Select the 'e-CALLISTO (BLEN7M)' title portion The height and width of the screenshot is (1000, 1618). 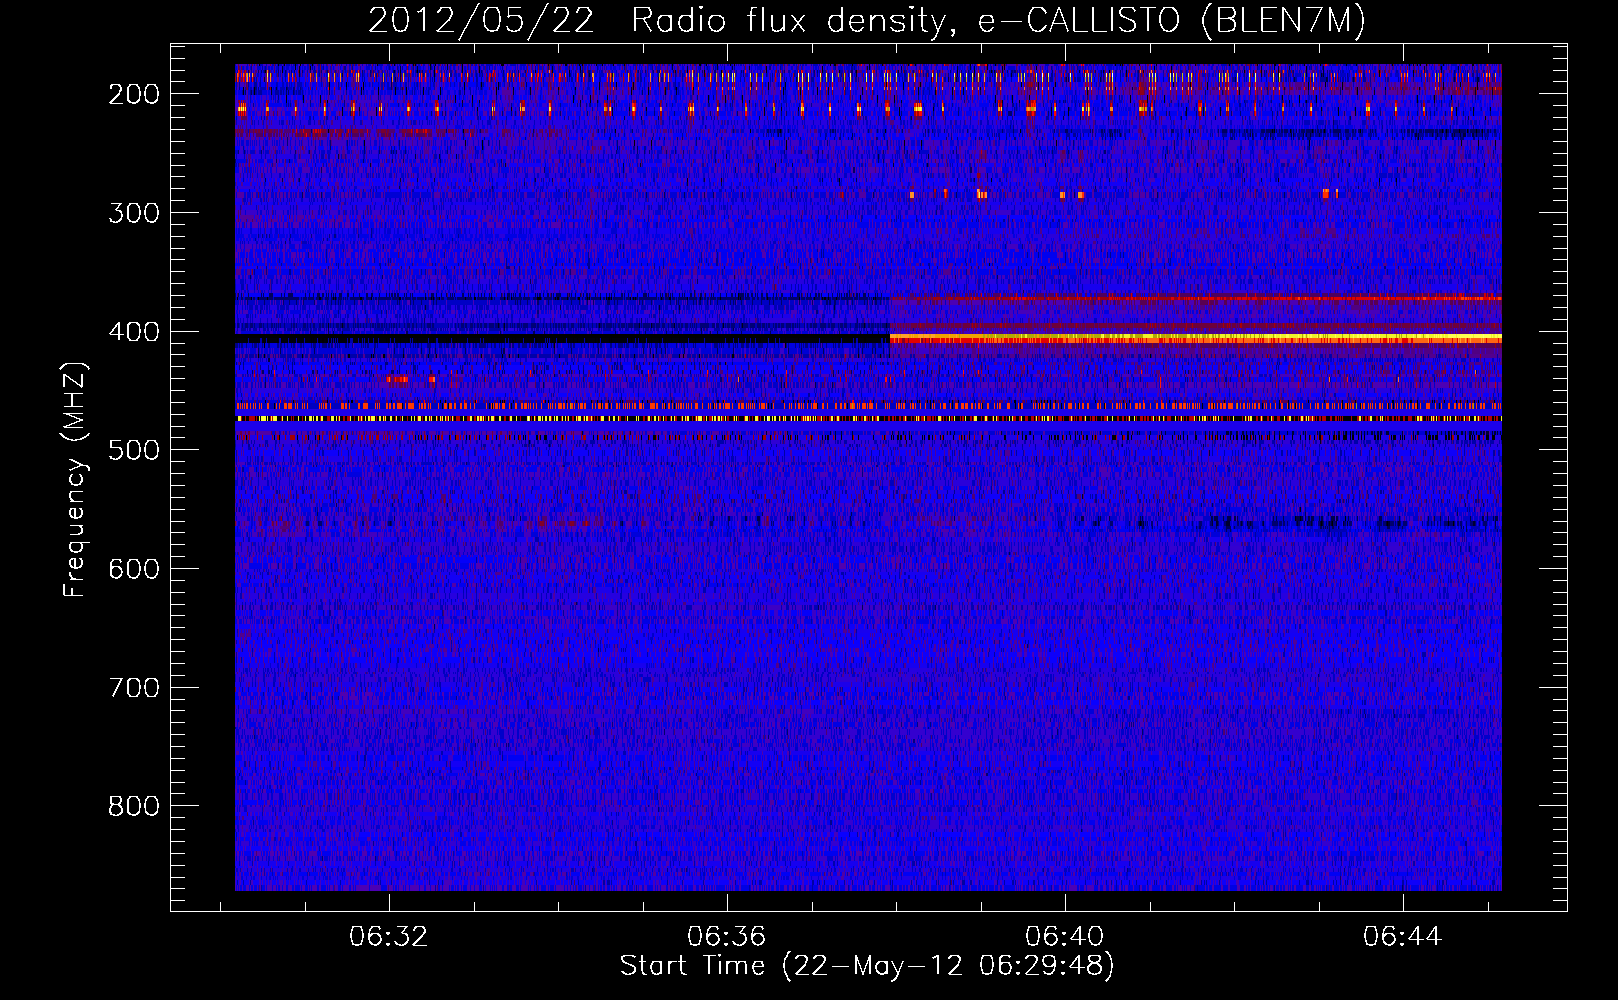point(1171,21)
